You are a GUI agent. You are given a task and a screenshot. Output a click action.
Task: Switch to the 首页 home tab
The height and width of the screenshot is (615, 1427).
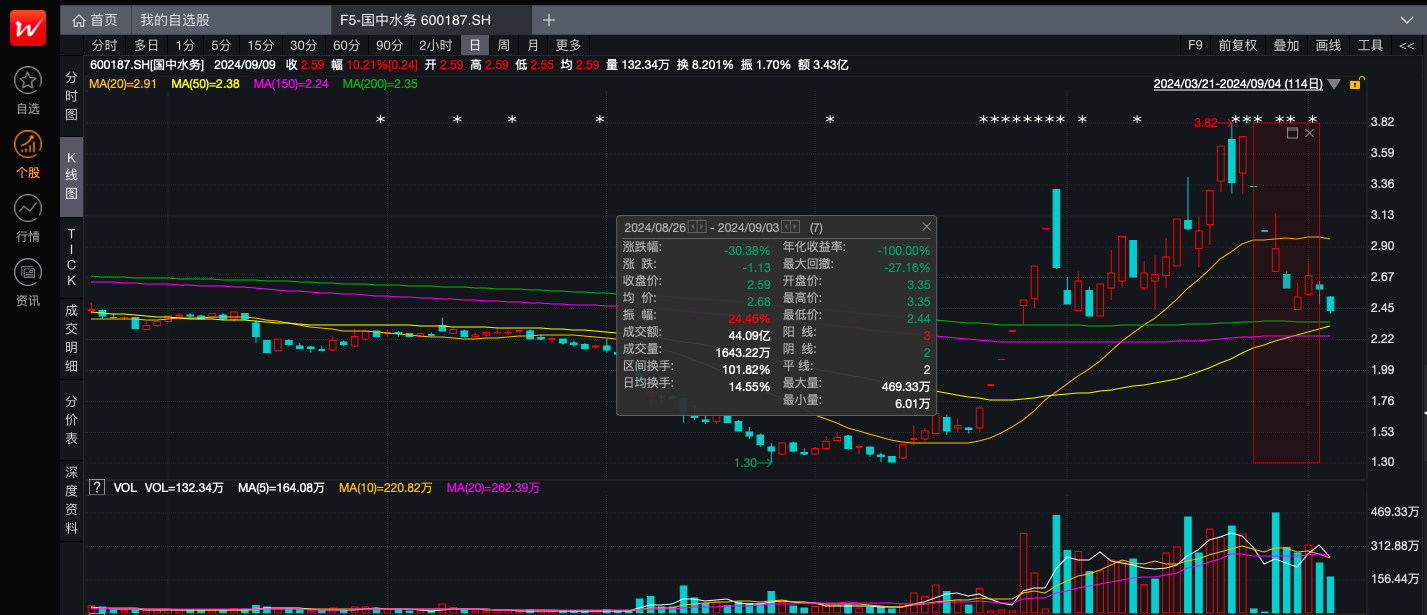94,20
